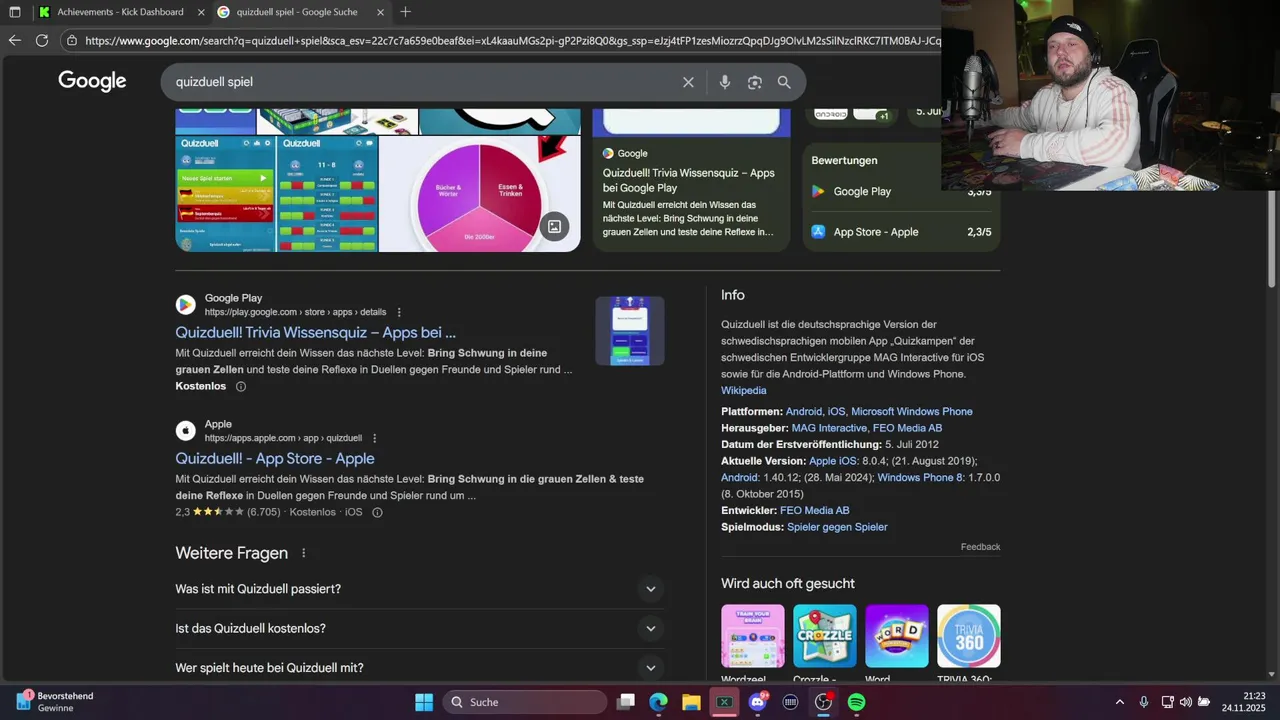The height and width of the screenshot is (720, 1280).
Task: Click the MAG Interactive publisher link
Action: 829,428
